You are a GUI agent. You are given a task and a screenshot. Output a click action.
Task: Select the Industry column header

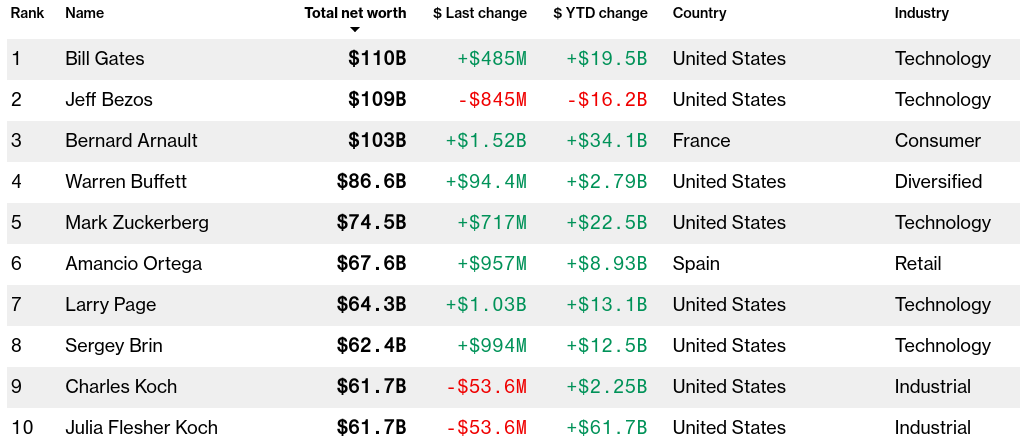click(x=921, y=13)
